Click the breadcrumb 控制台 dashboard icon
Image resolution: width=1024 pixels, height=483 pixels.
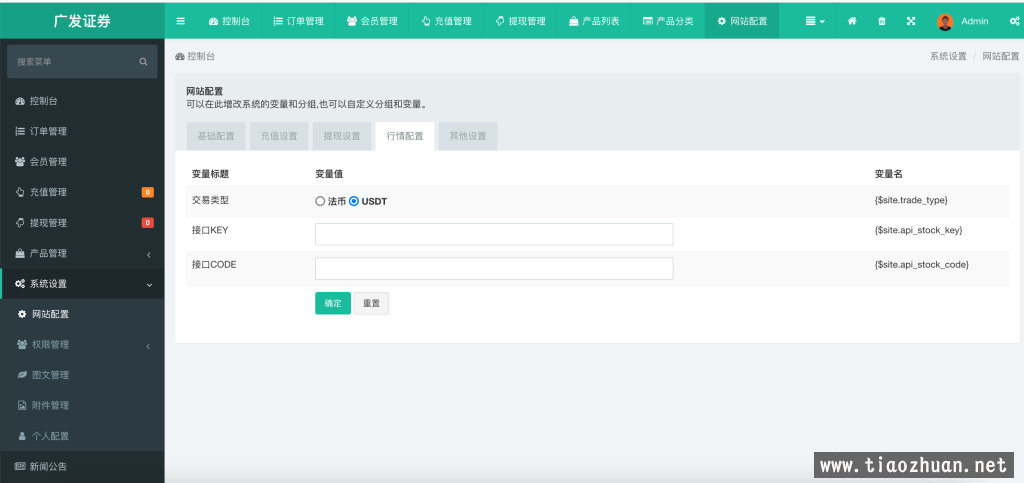tap(180, 57)
